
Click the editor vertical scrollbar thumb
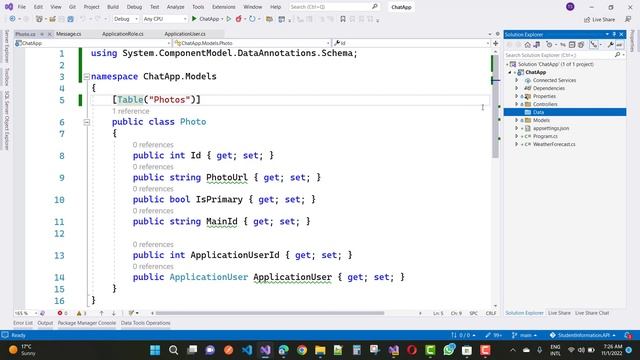tap(495, 106)
